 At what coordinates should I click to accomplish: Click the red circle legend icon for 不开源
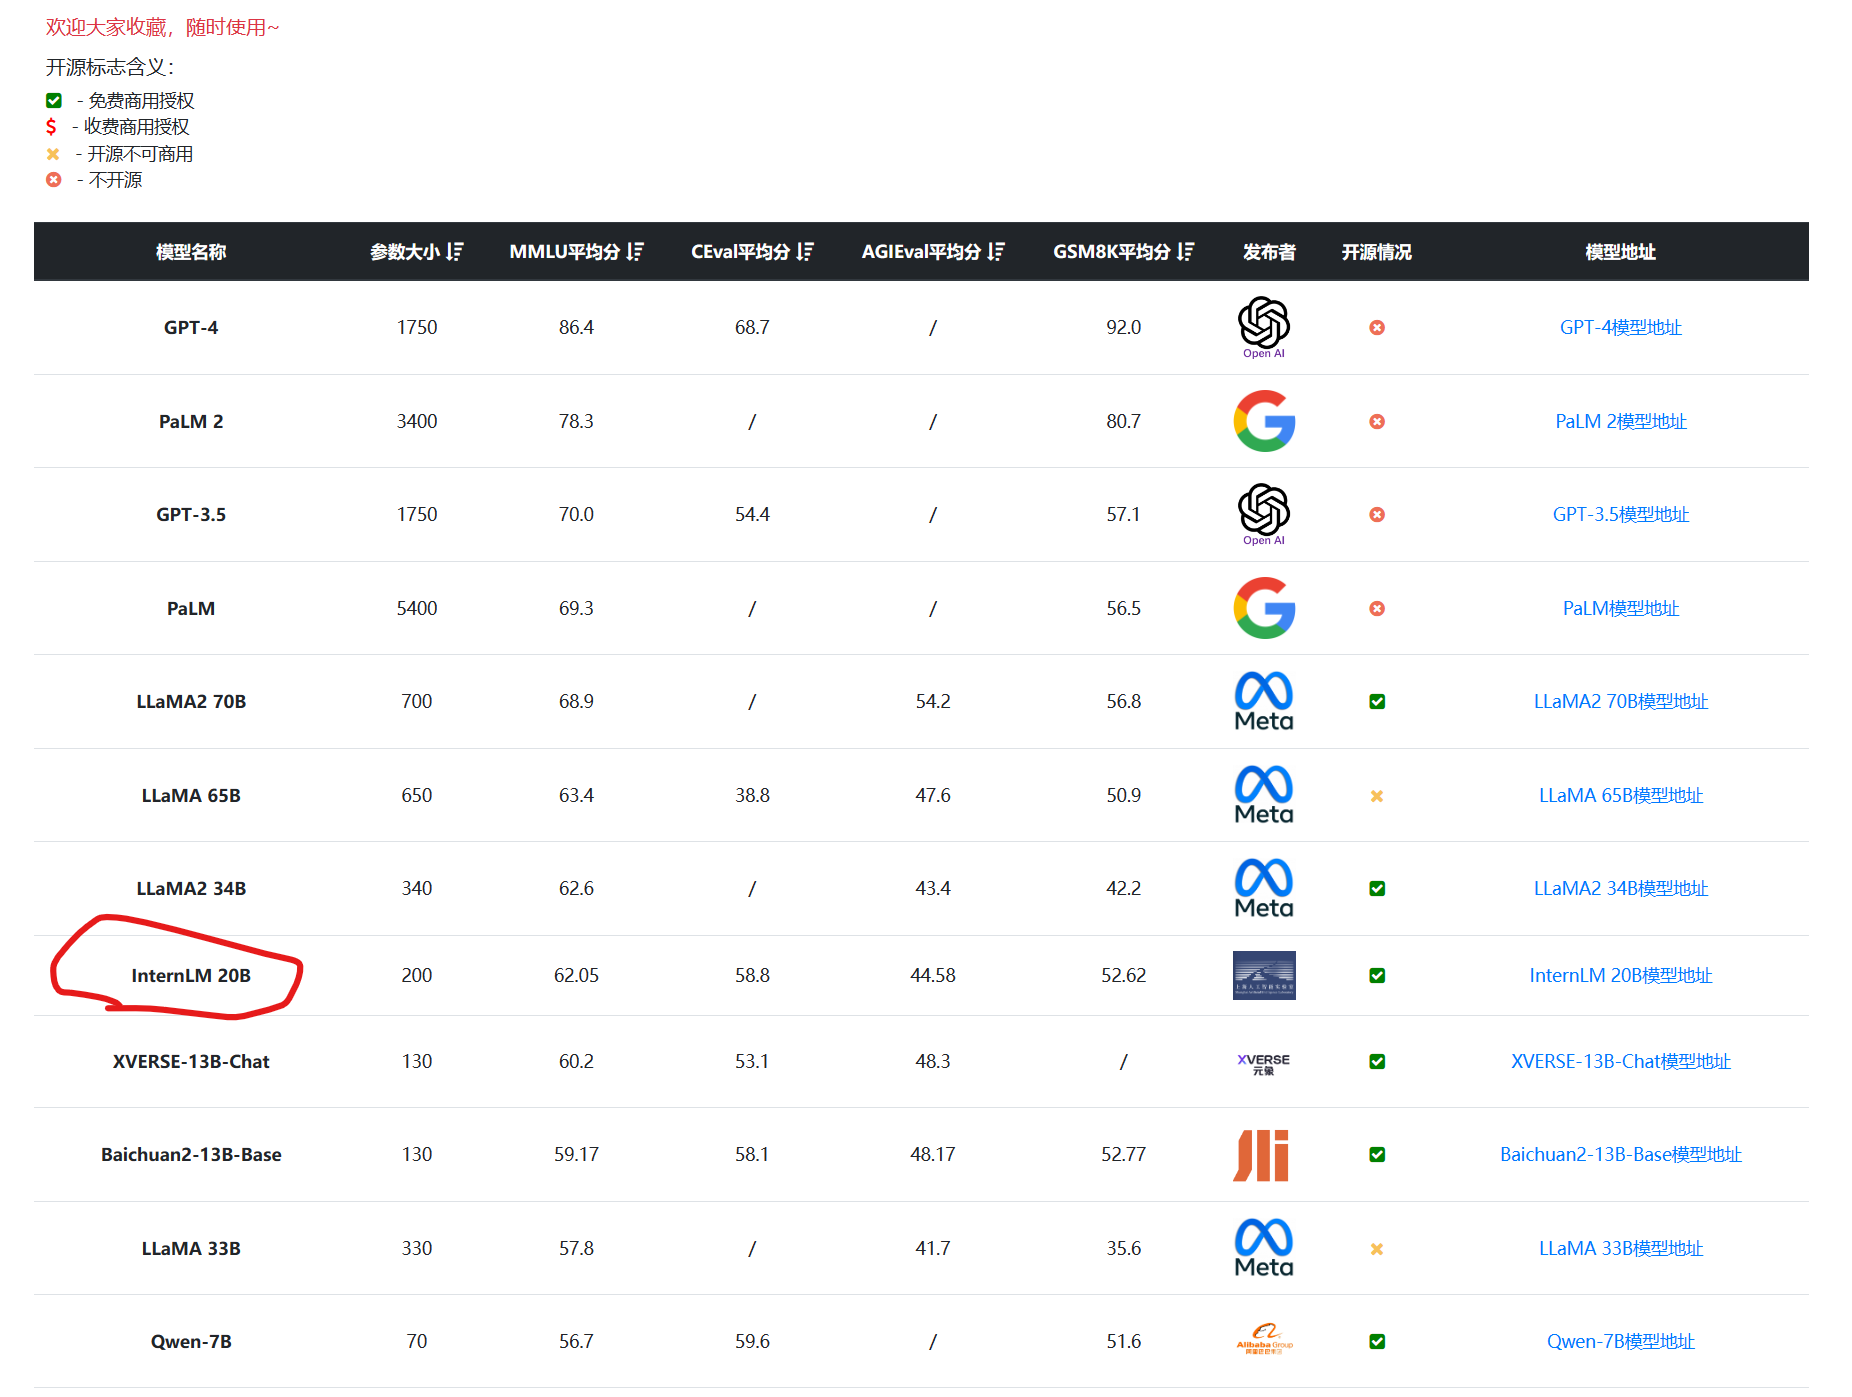(x=54, y=180)
